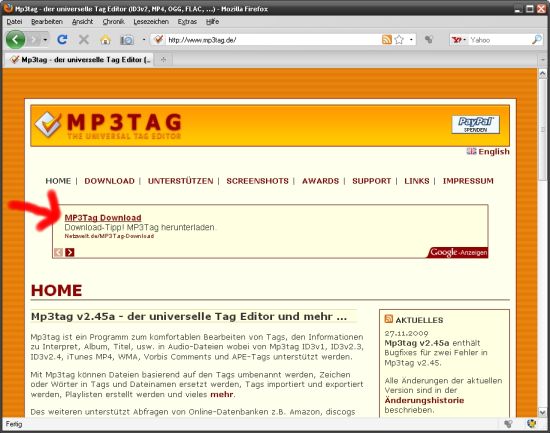Open the Extras menu
This screenshot has width=550, height=433.
(x=187, y=22)
